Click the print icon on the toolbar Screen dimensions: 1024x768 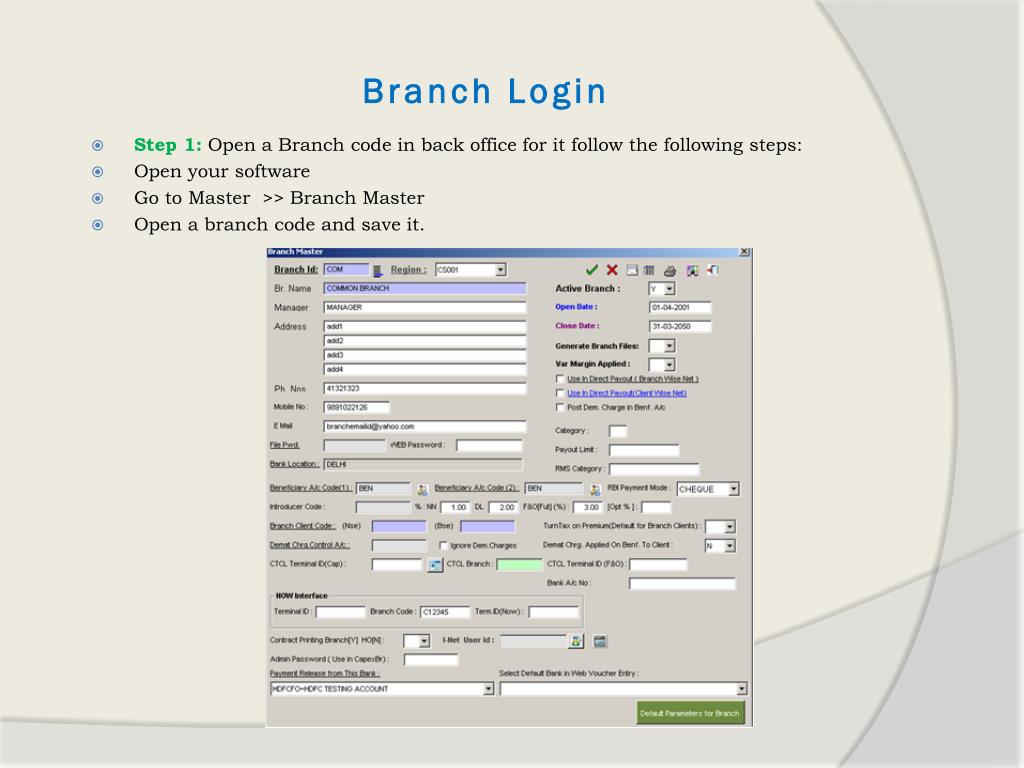tap(670, 270)
